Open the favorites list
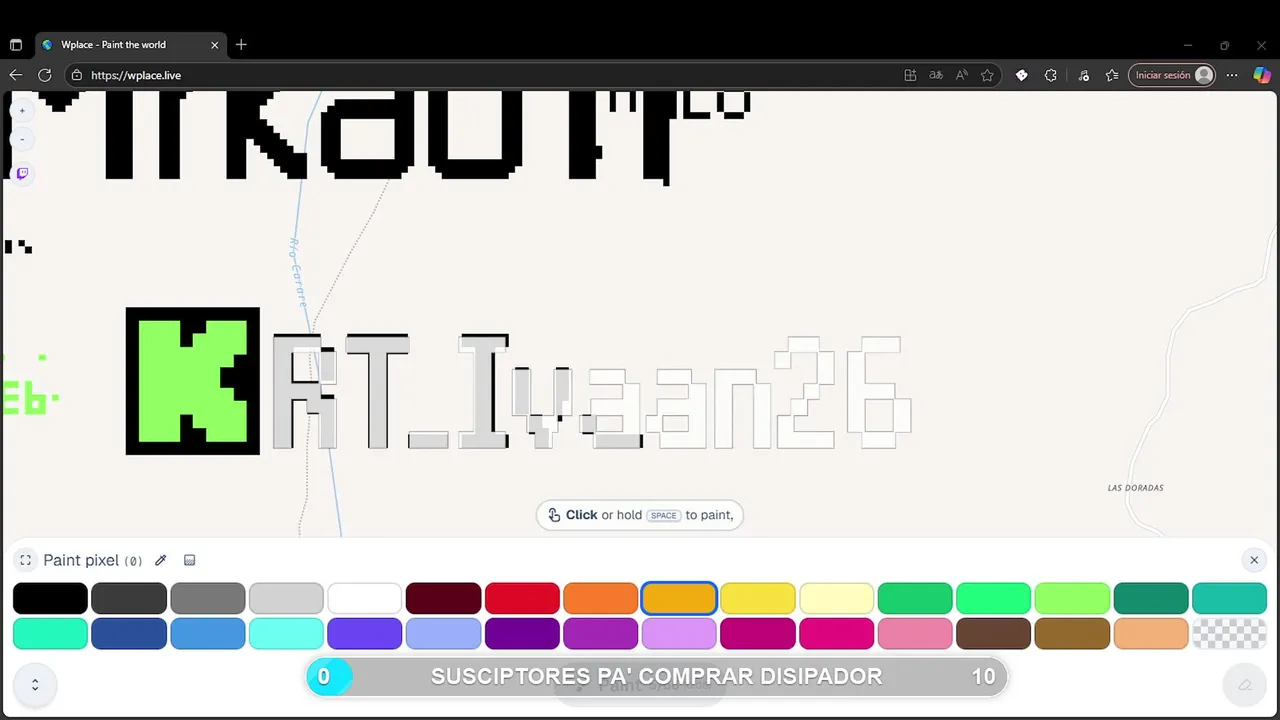 click(1112, 75)
